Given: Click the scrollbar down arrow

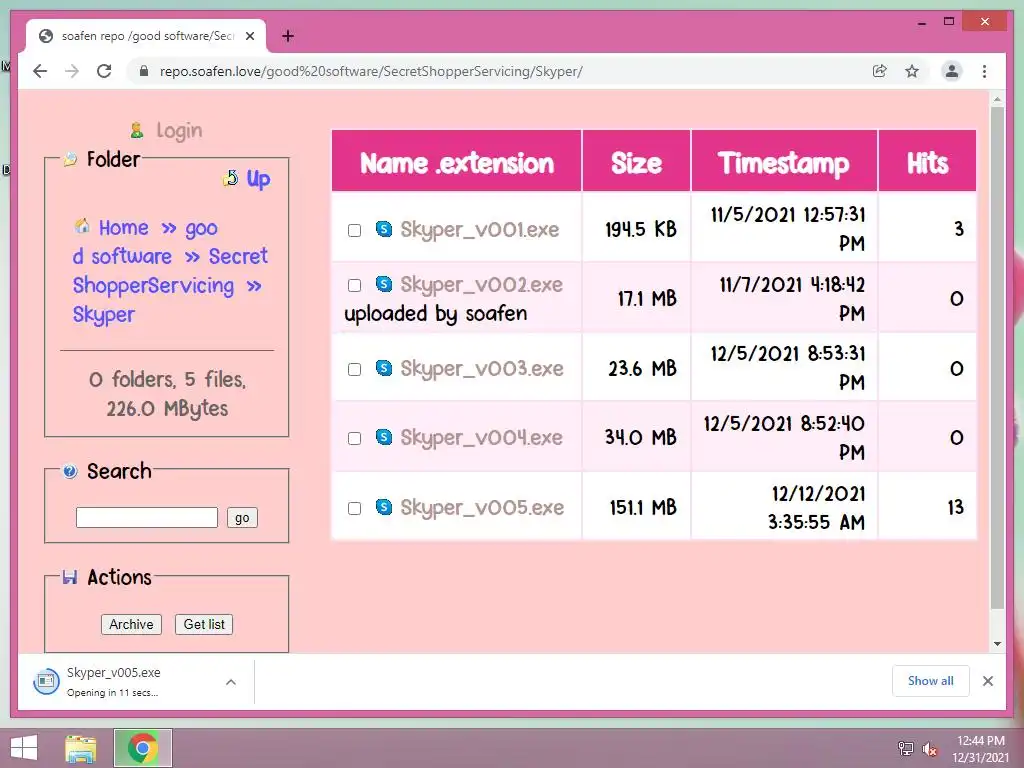Looking at the screenshot, I should [997, 643].
